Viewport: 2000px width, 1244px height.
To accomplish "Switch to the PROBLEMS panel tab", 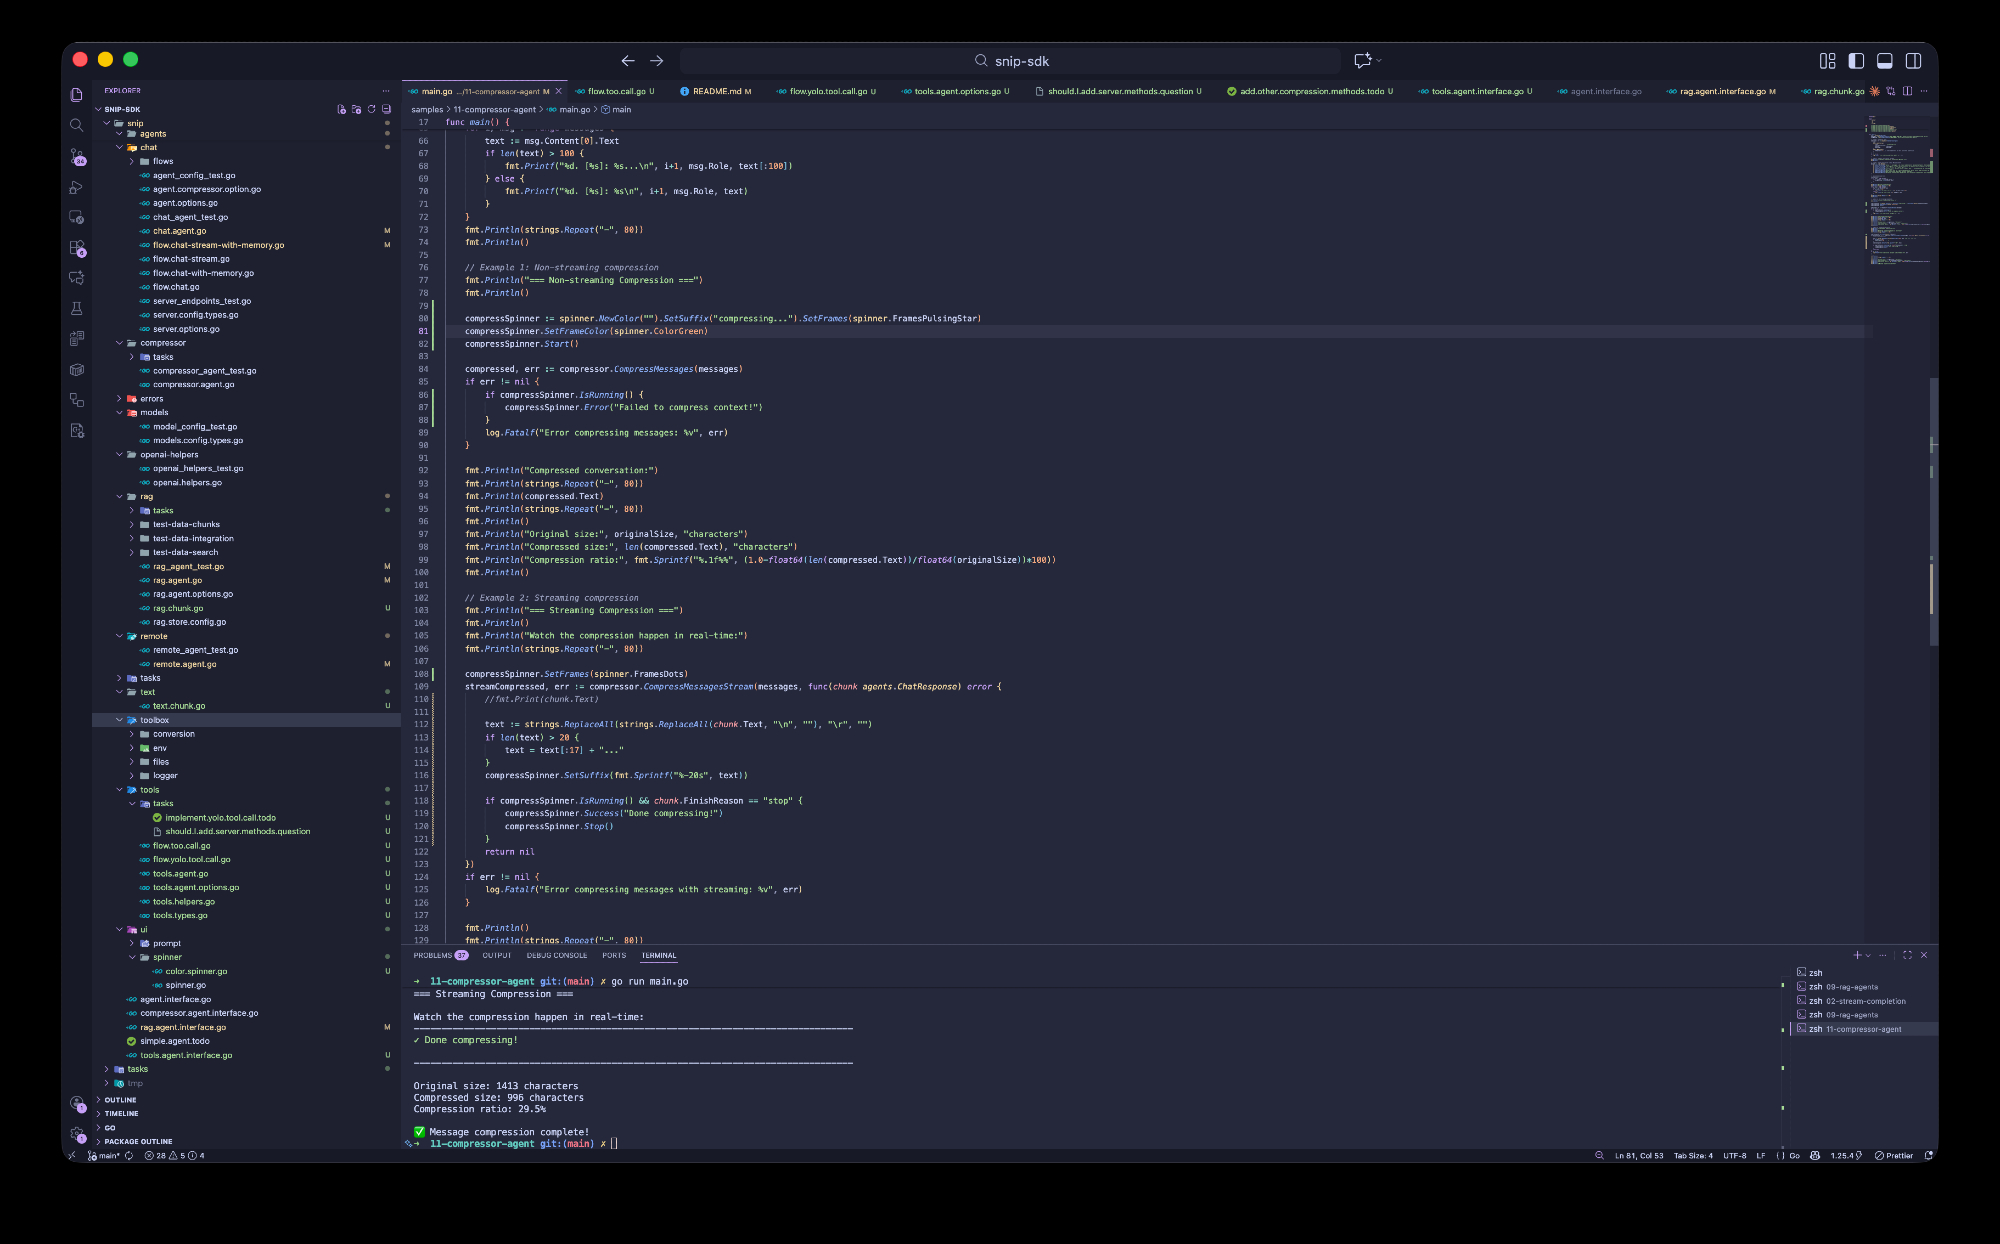I will 433,955.
